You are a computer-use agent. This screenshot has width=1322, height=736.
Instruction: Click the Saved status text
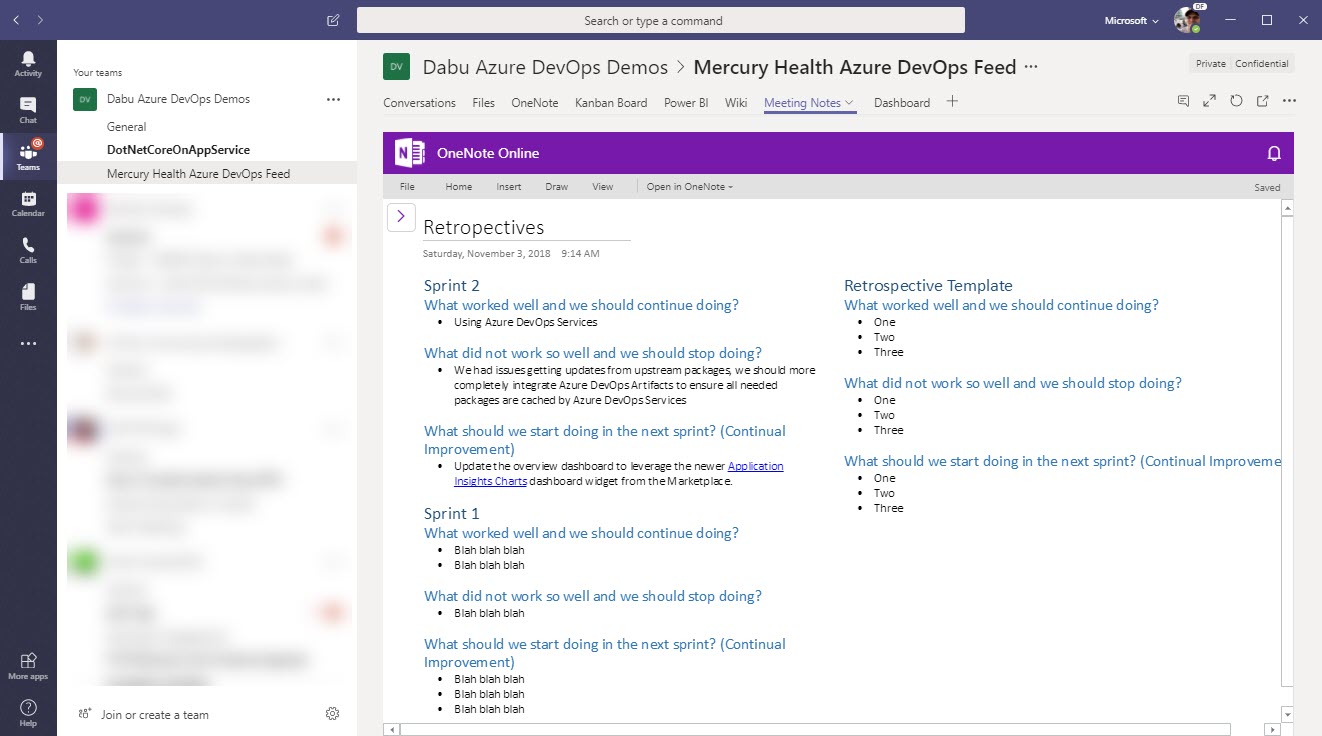1267,187
